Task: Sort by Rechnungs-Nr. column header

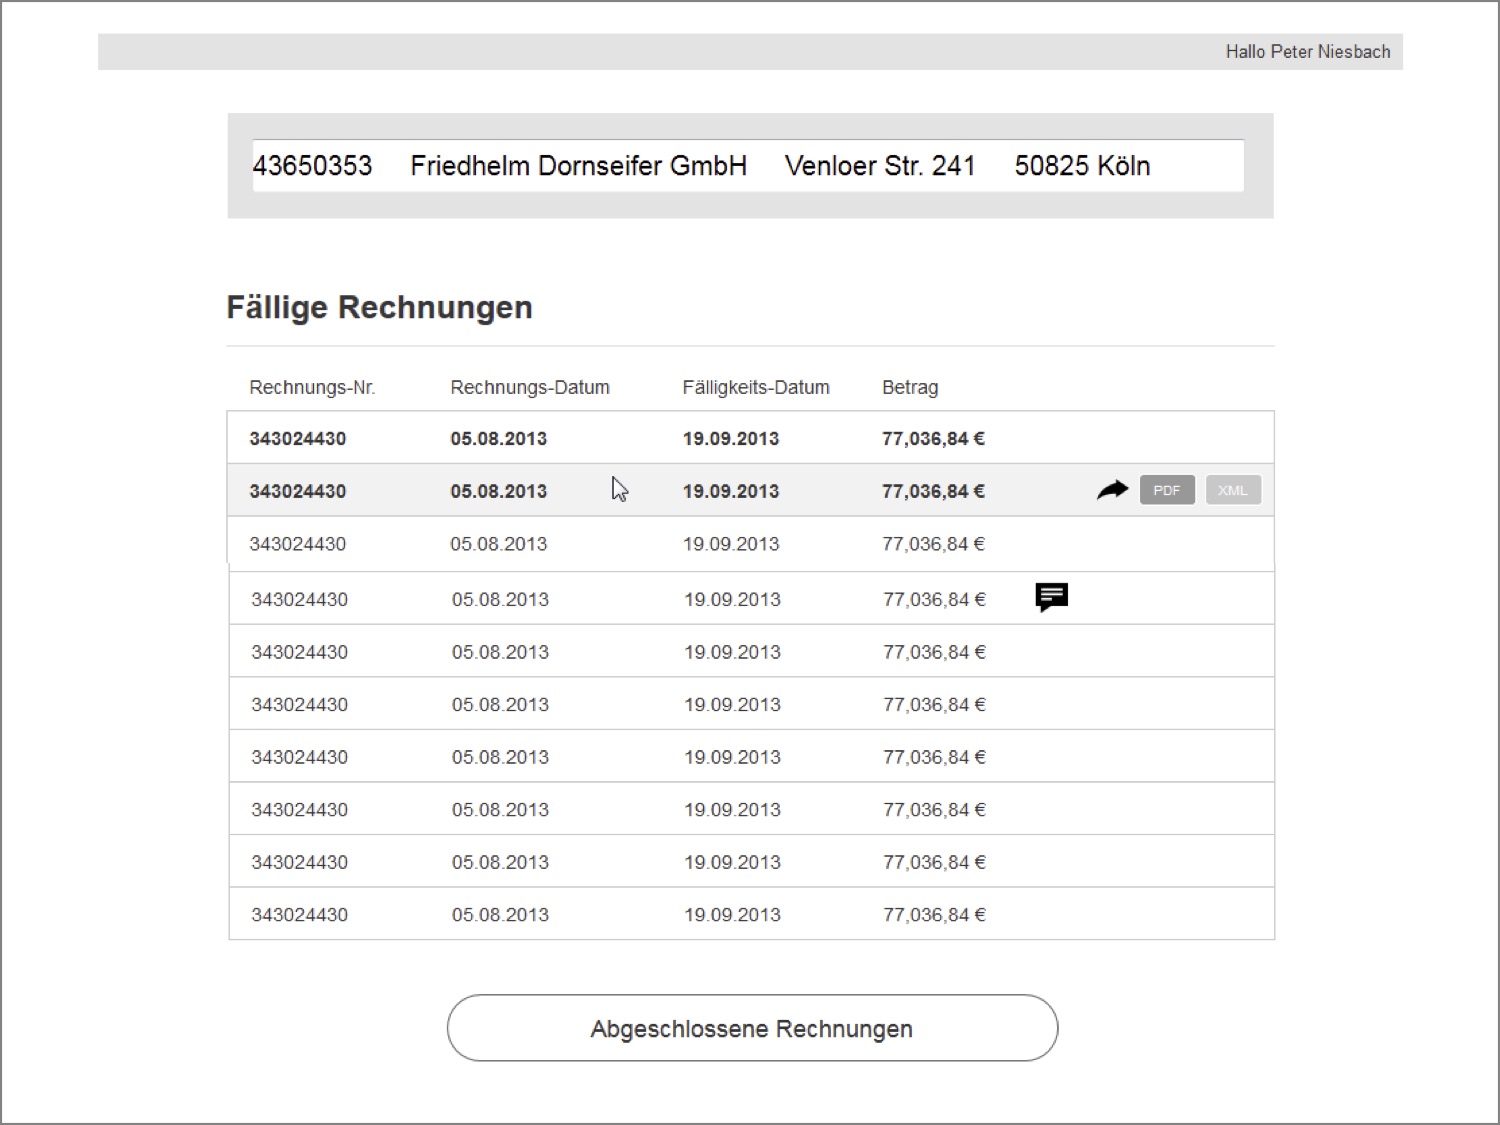Action: click(x=312, y=388)
